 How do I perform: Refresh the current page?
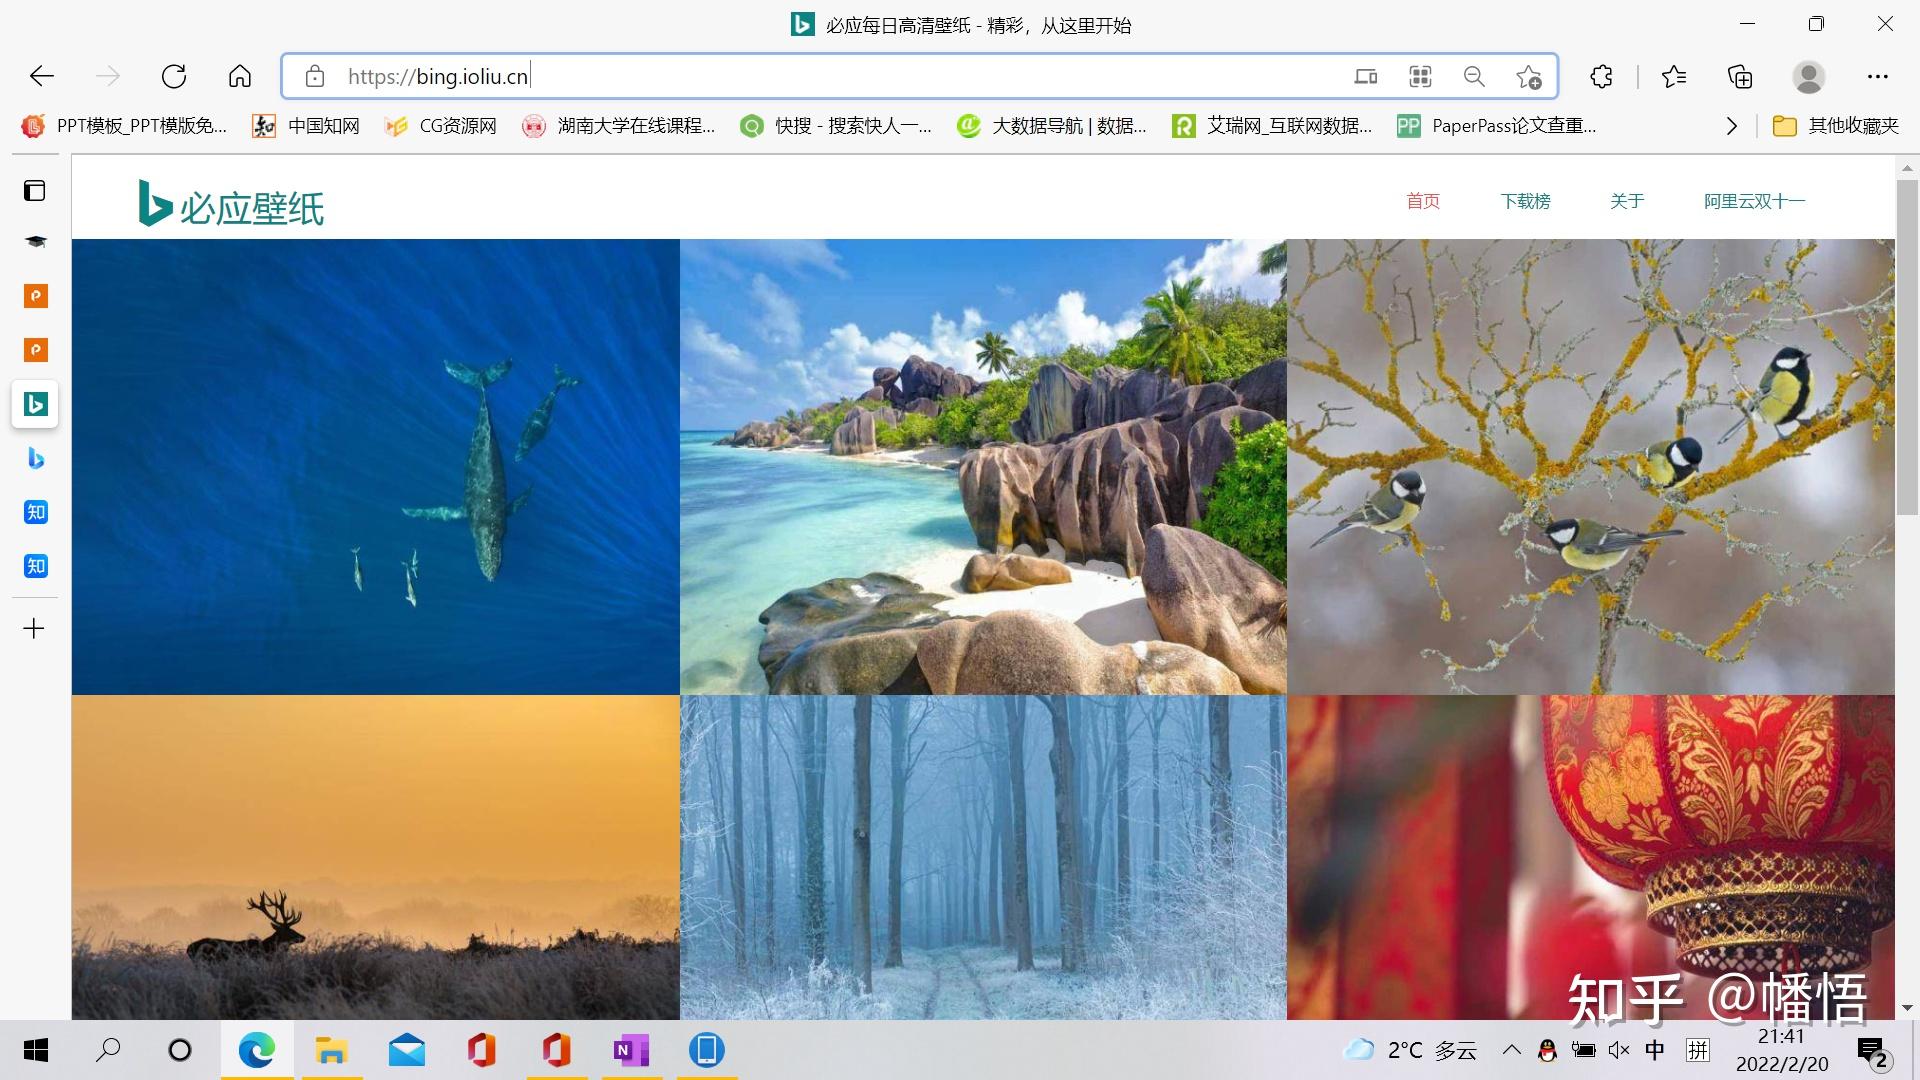tap(174, 76)
